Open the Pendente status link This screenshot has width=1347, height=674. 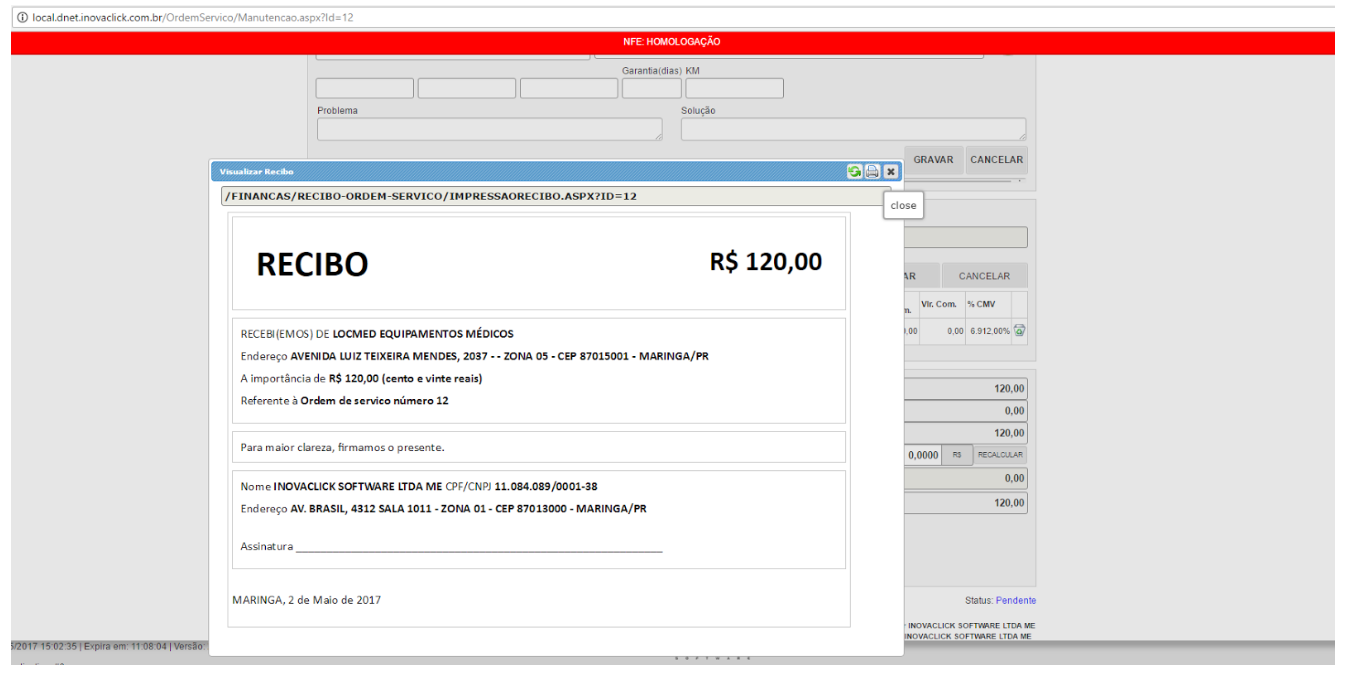click(x=1015, y=600)
